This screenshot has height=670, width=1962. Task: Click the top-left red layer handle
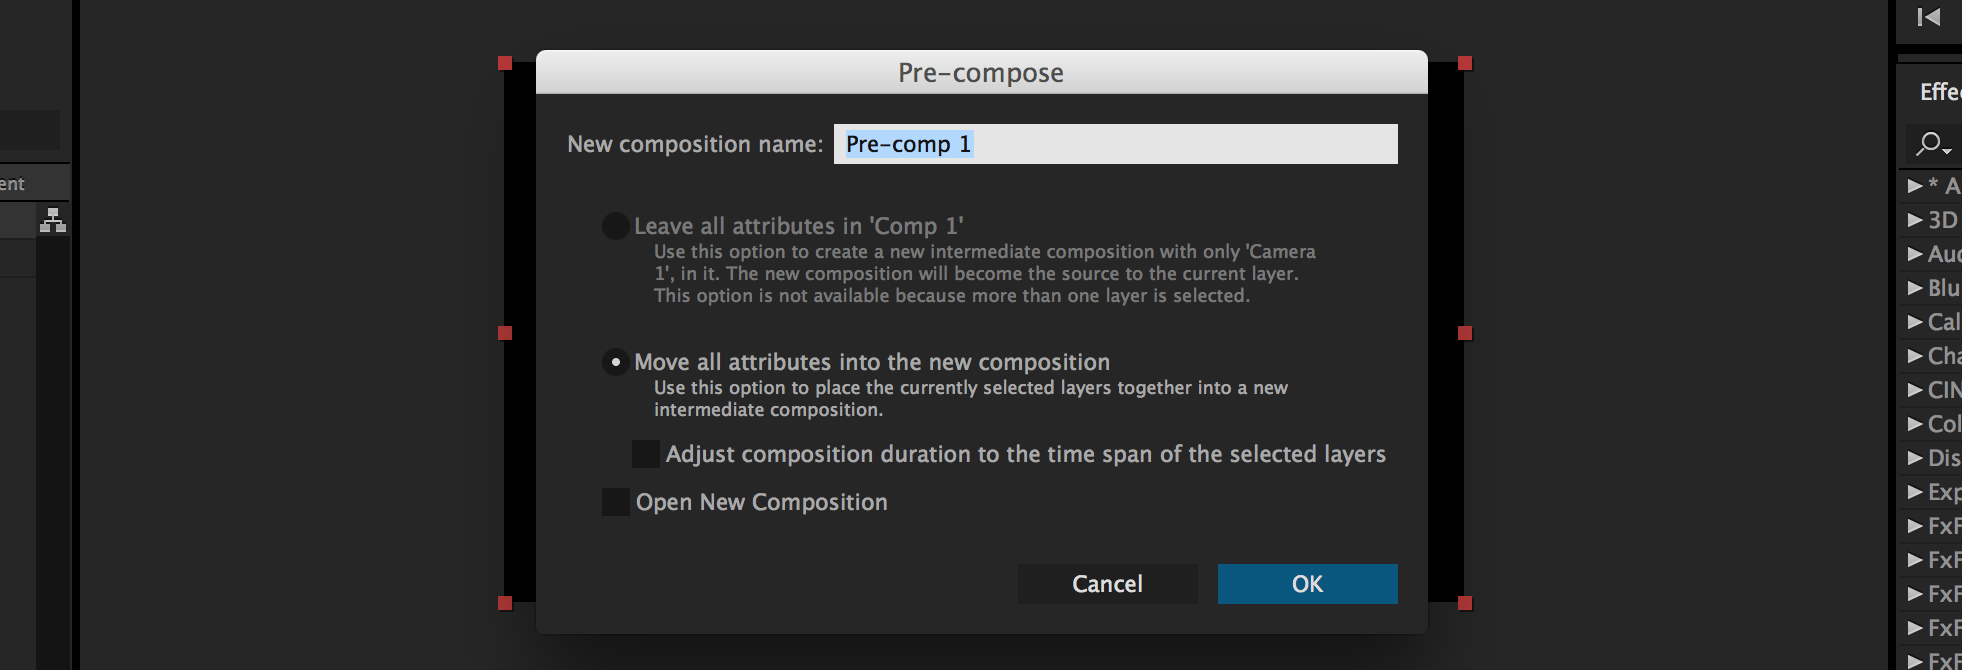(x=505, y=63)
